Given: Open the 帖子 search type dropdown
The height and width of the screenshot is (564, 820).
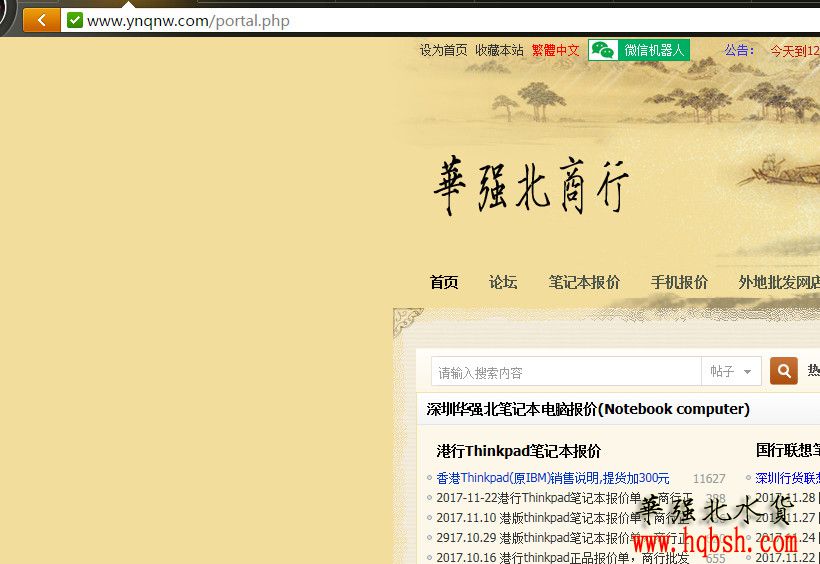Looking at the screenshot, I should (x=731, y=371).
